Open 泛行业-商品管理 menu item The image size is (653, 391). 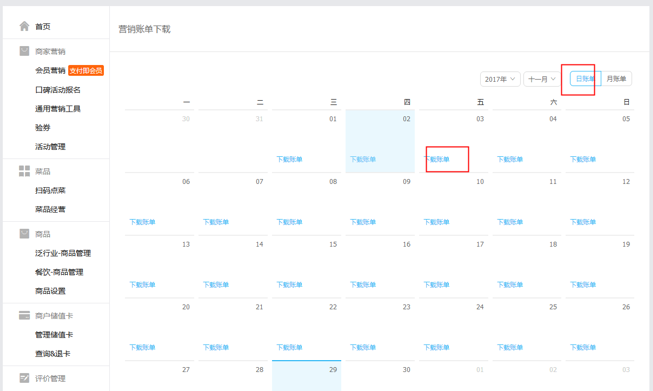(x=63, y=253)
